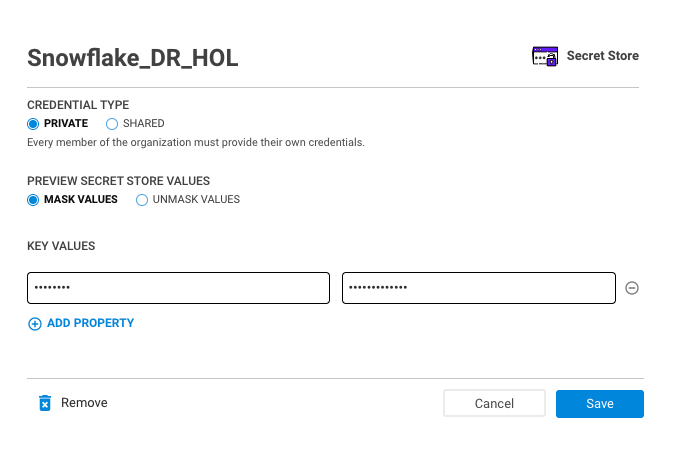
Task: Focus the masked key name input field
Action: pyautogui.click(x=178, y=288)
